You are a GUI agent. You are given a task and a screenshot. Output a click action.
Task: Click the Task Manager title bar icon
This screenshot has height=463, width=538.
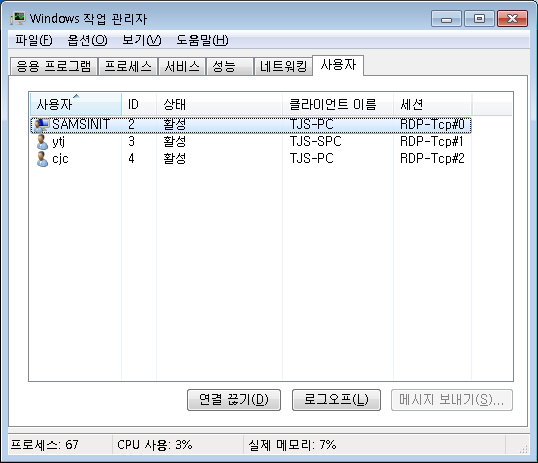18,18
